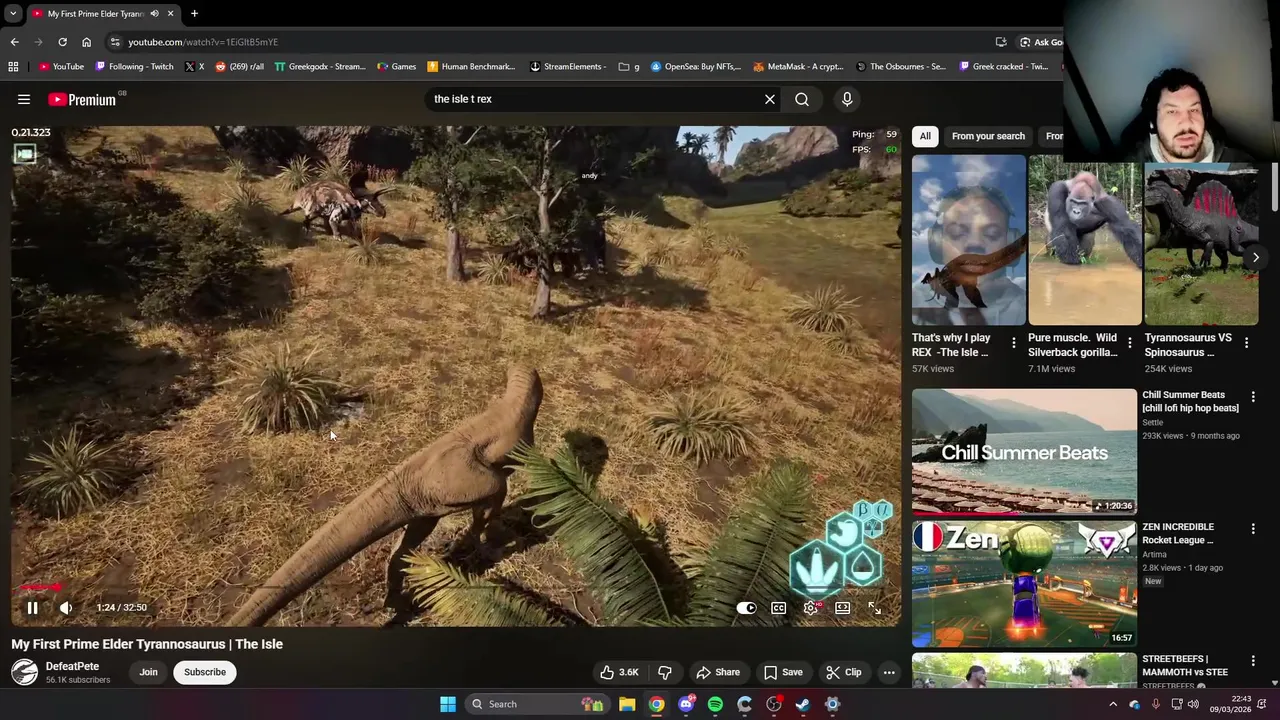Open the YouTube guide hamburger menu
Viewport: 1280px width, 720px height.
click(24, 99)
